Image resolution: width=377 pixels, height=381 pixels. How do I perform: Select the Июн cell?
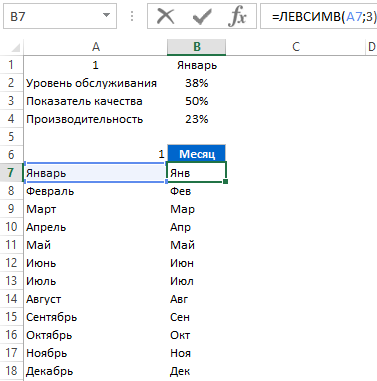pyautogui.click(x=196, y=263)
